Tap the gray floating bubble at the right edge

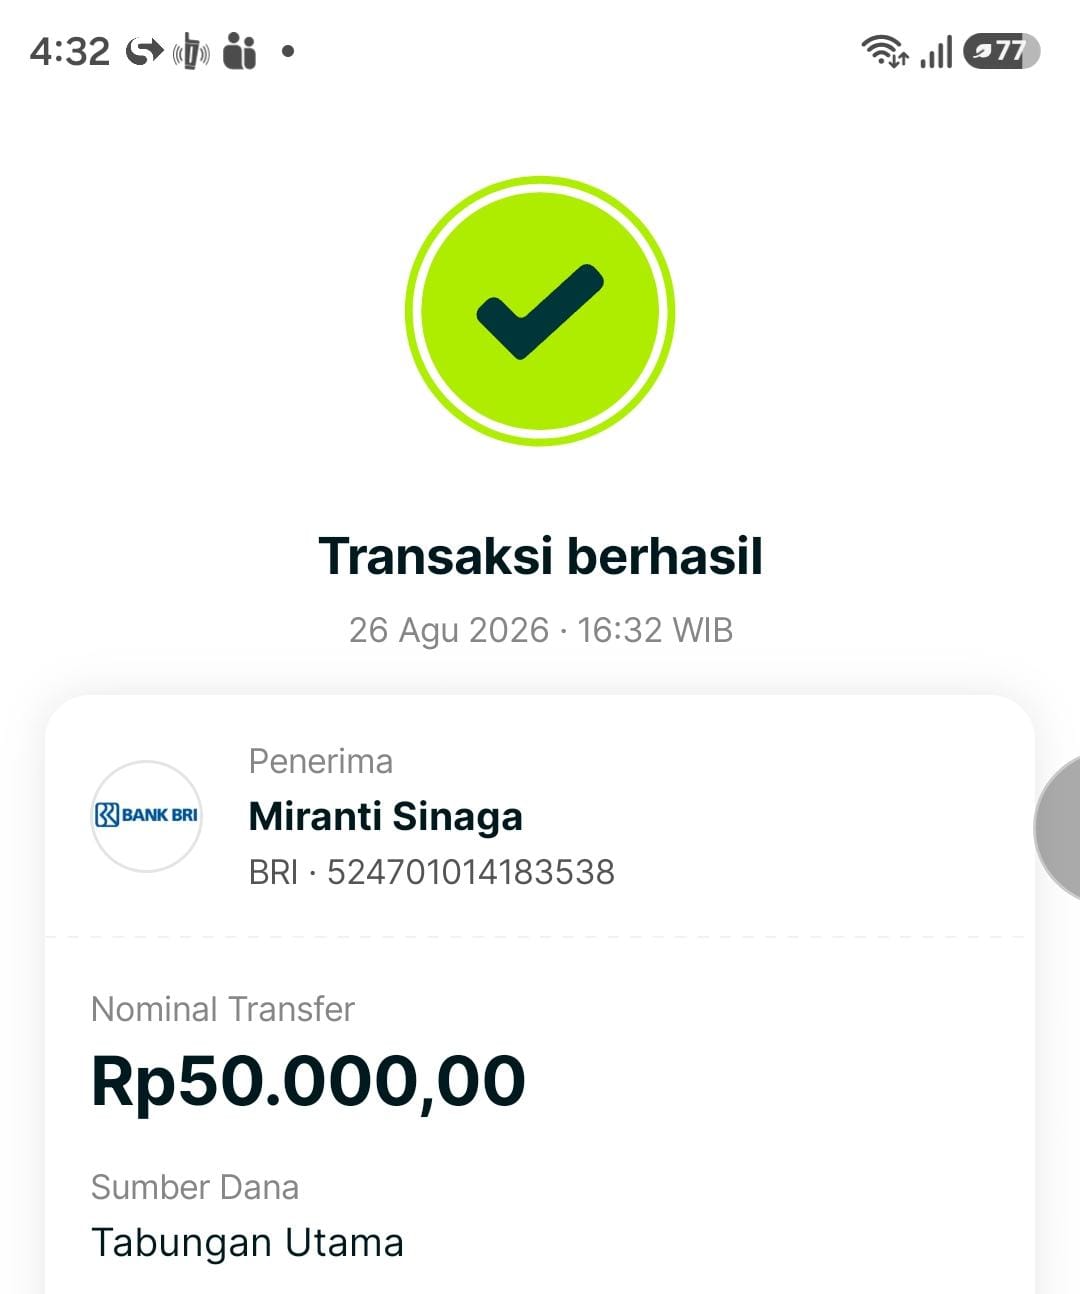pos(1057,828)
